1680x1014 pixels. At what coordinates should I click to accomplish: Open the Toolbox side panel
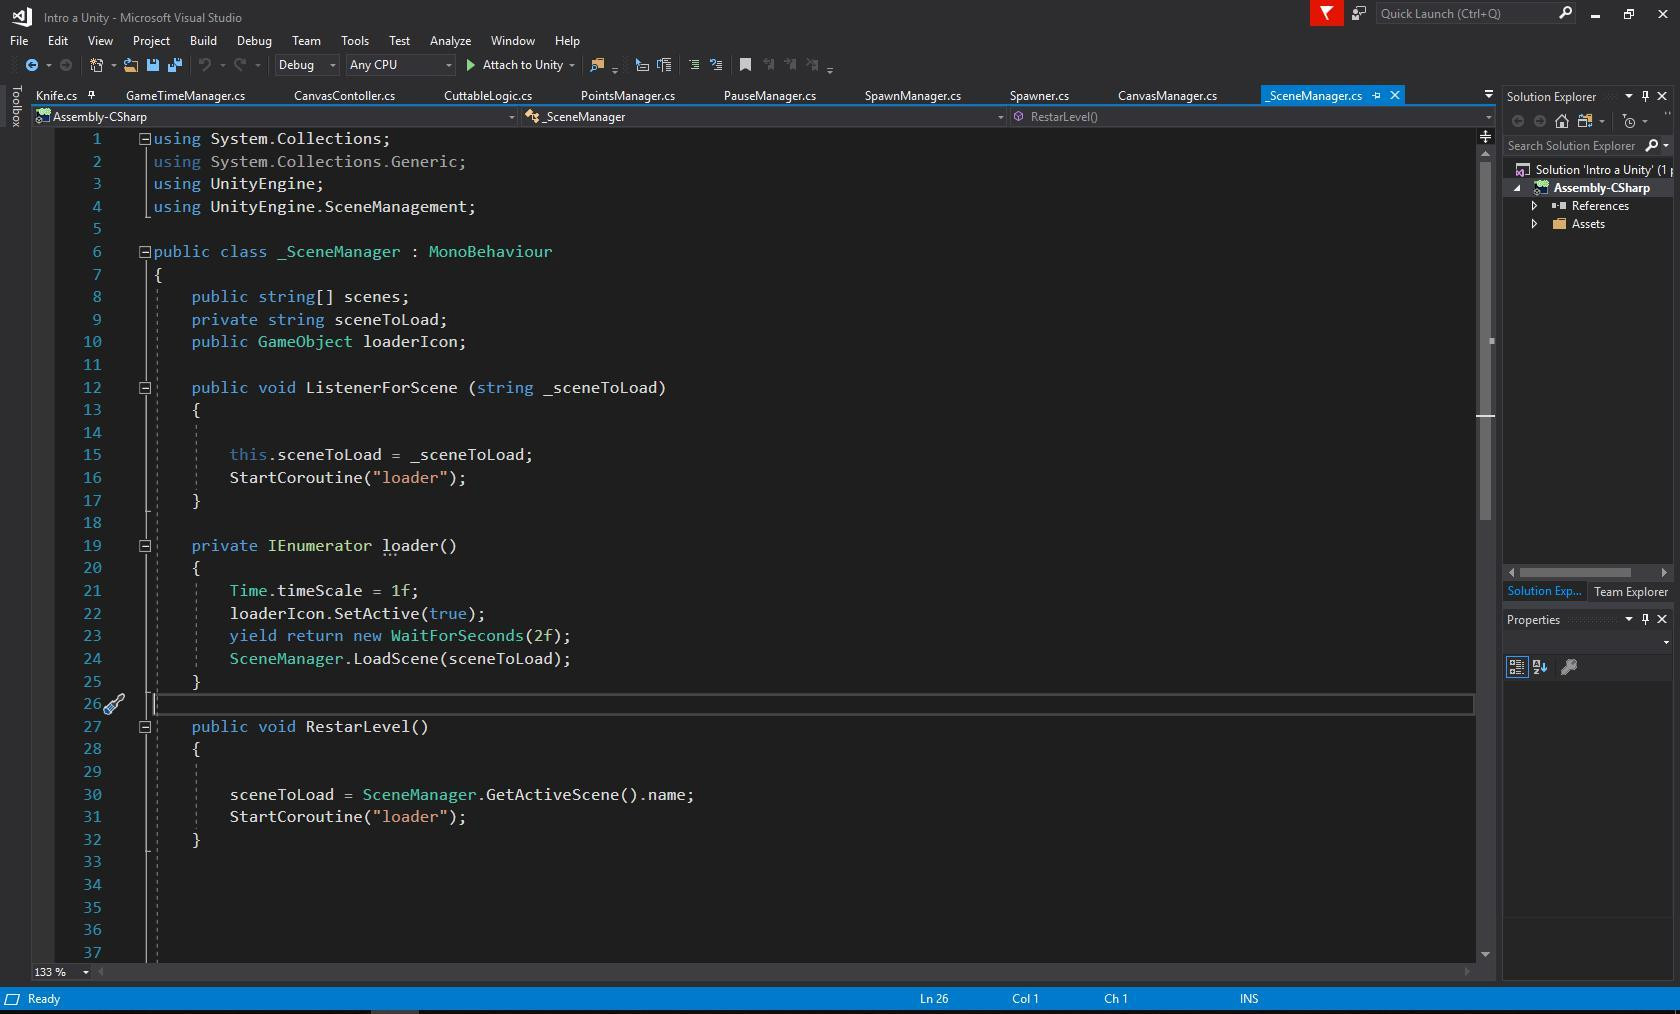pyautogui.click(x=16, y=106)
